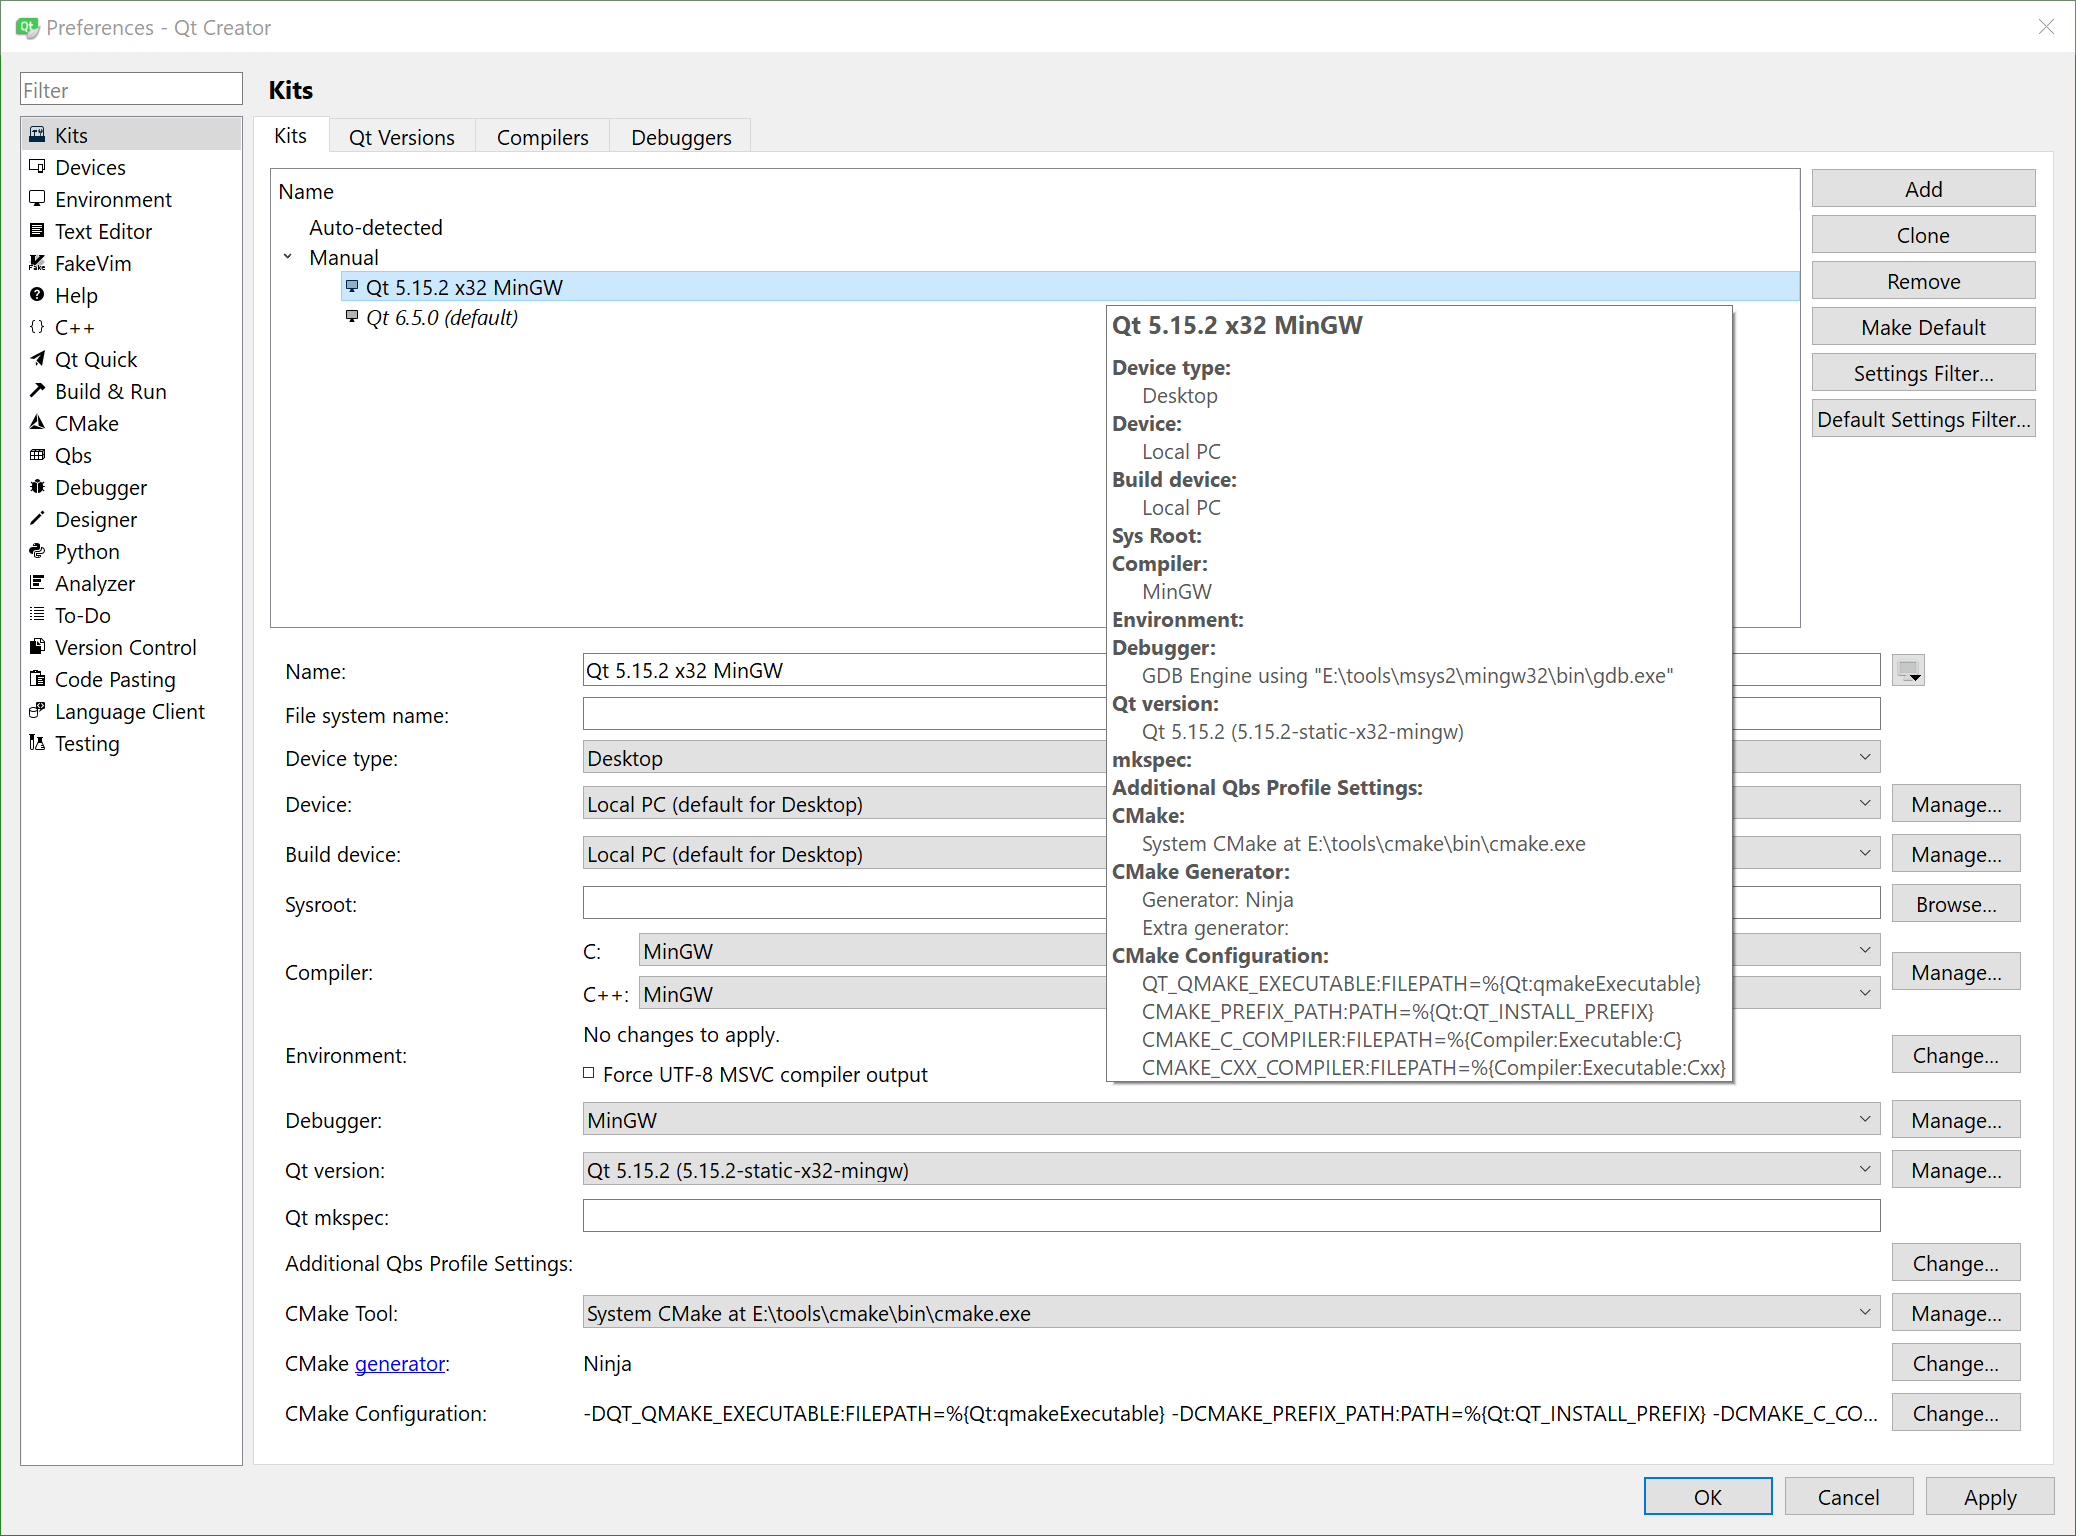Click Manage button for Qt version
The height and width of the screenshot is (1536, 2076).
(1955, 1169)
